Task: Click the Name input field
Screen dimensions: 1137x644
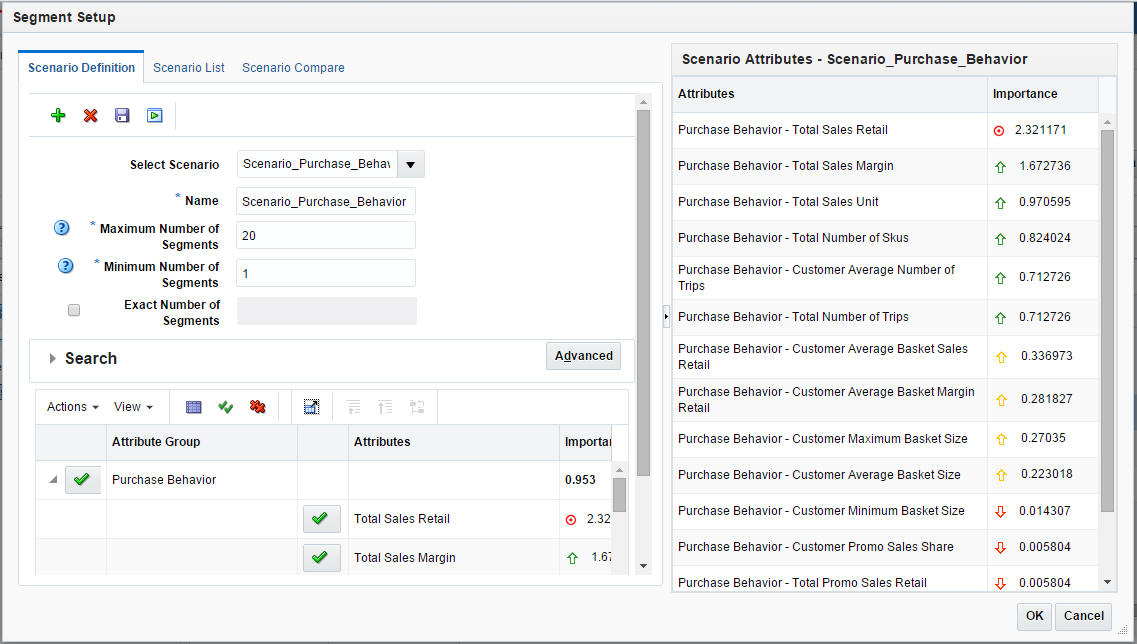Action: coord(326,201)
